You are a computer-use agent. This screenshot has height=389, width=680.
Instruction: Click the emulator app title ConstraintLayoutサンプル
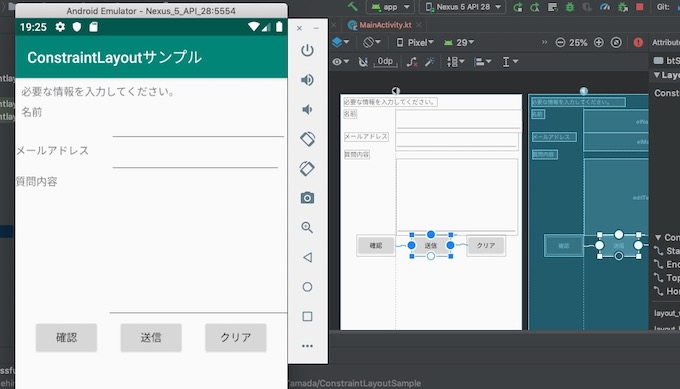pos(114,57)
